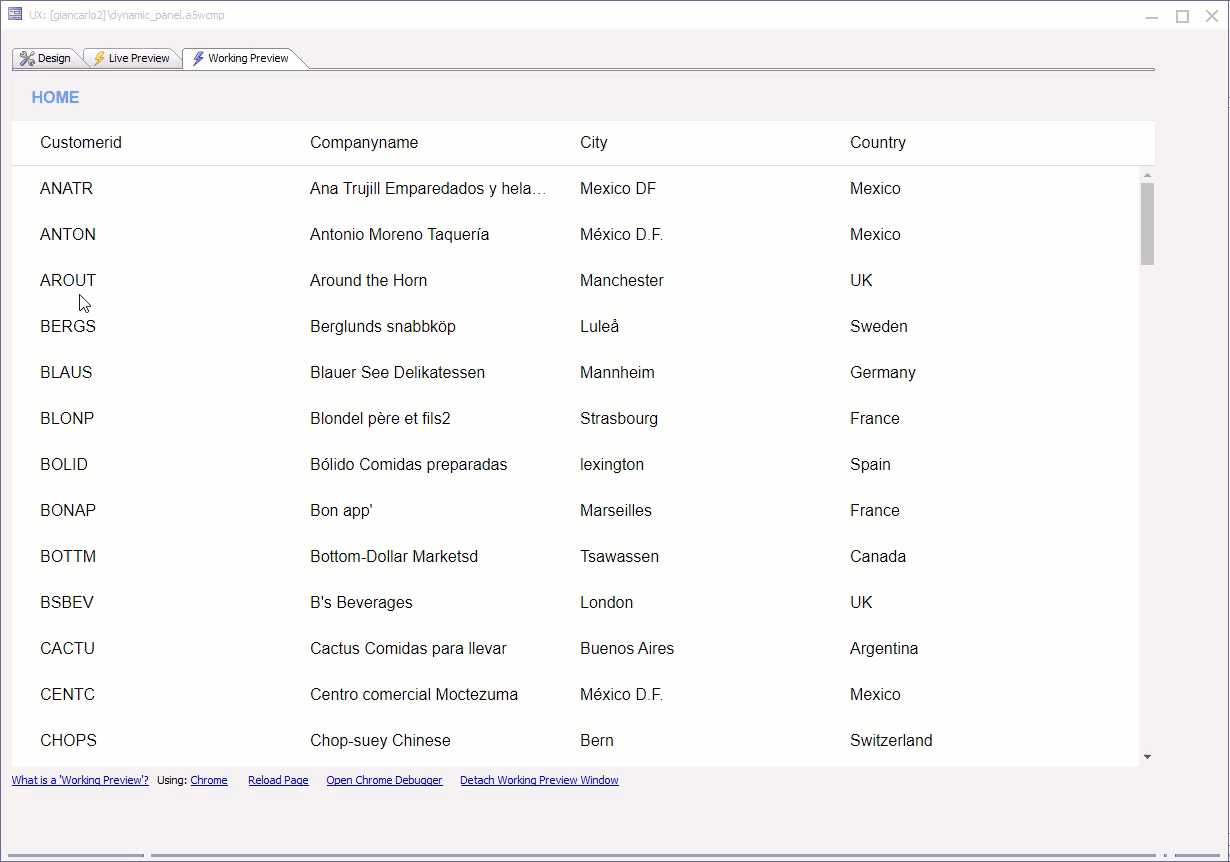
Task: Click the city Mannheim
Action: click(617, 372)
